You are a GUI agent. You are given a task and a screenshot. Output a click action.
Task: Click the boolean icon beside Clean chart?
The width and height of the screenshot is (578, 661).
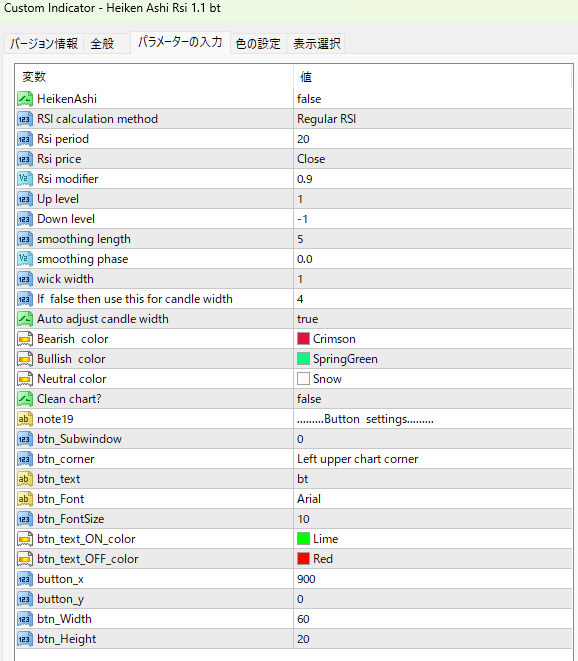[25, 399]
